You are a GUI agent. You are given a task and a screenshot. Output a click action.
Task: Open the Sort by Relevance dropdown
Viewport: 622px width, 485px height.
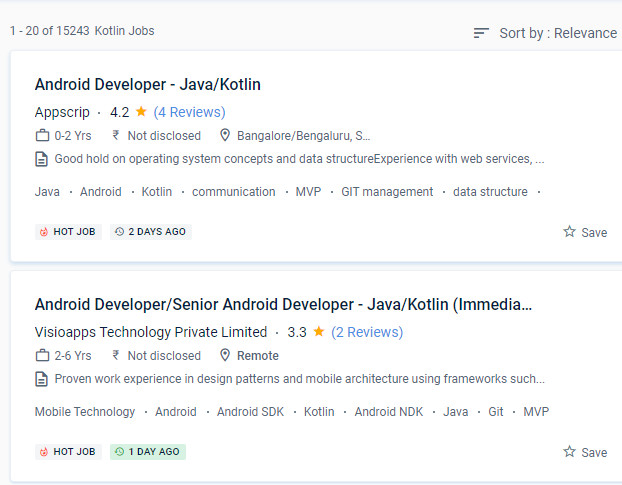point(557,33)
